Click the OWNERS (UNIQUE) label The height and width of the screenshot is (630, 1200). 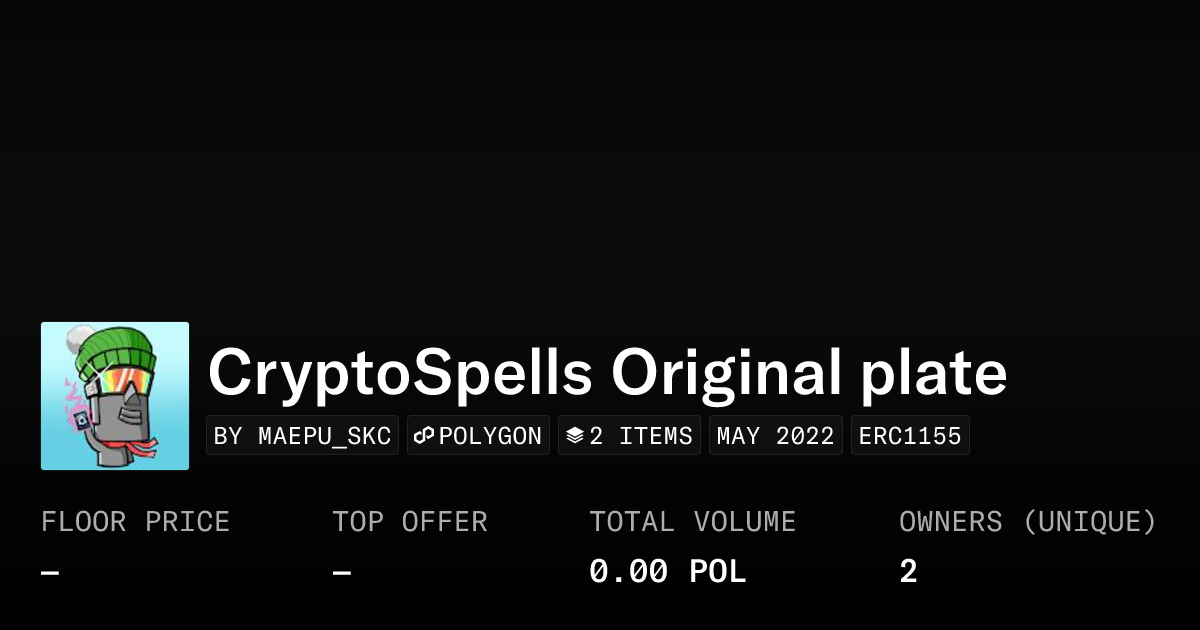coord(1027,522)
